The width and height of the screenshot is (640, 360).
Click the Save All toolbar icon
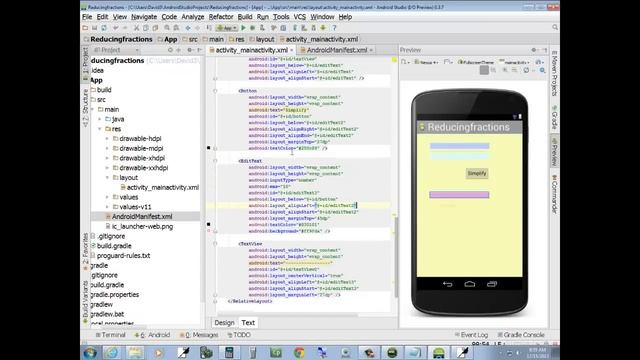(94, 28)
